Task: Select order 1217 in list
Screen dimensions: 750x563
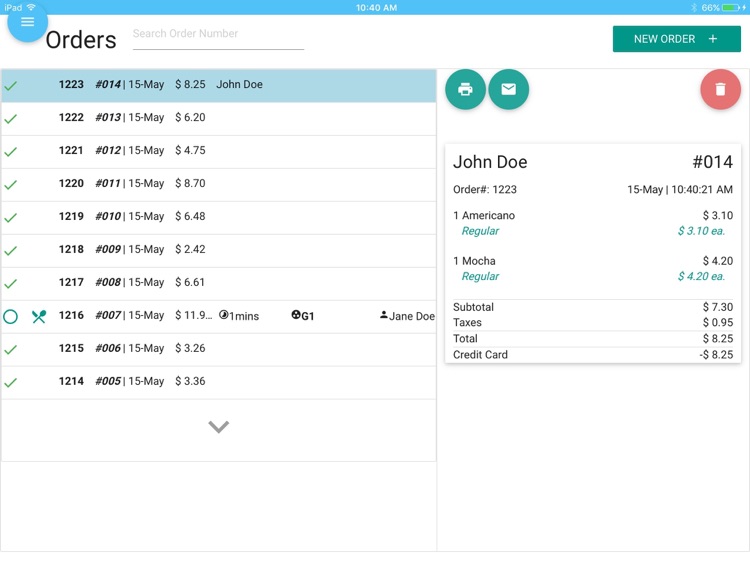Action: 219,283
